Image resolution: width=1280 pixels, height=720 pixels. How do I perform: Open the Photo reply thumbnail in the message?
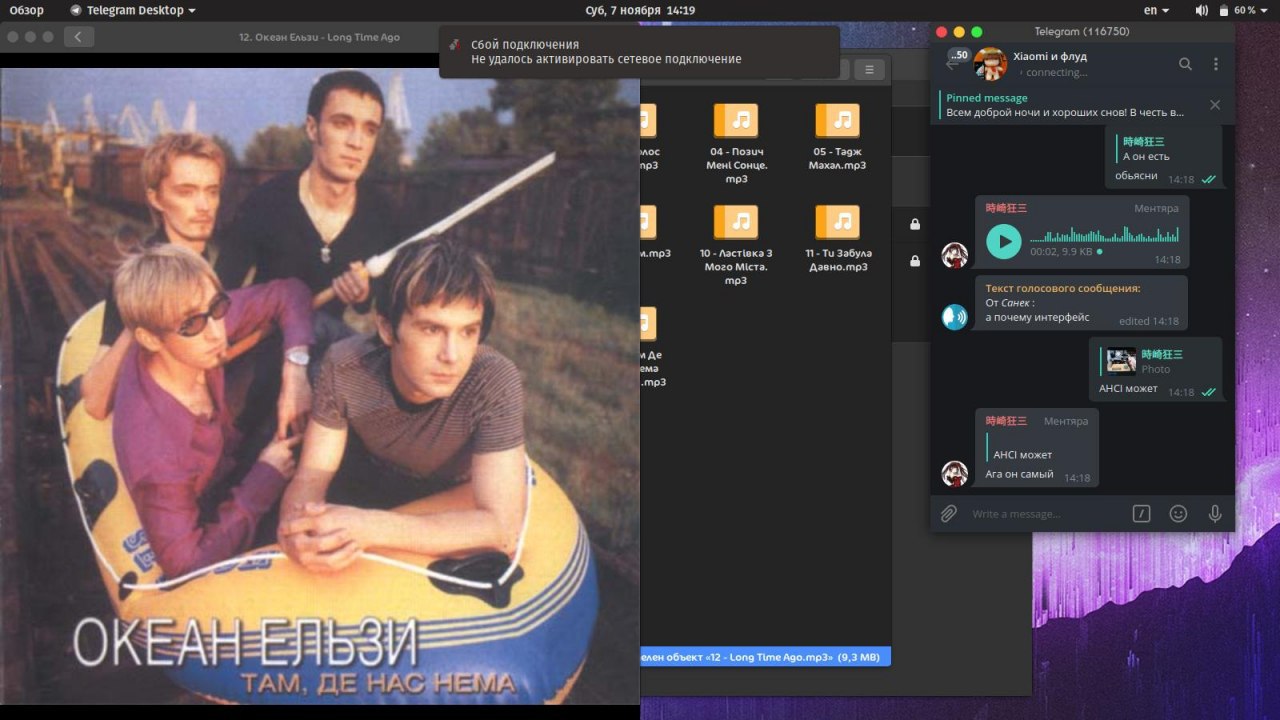pyautogui.click(x=1121, y=360)
